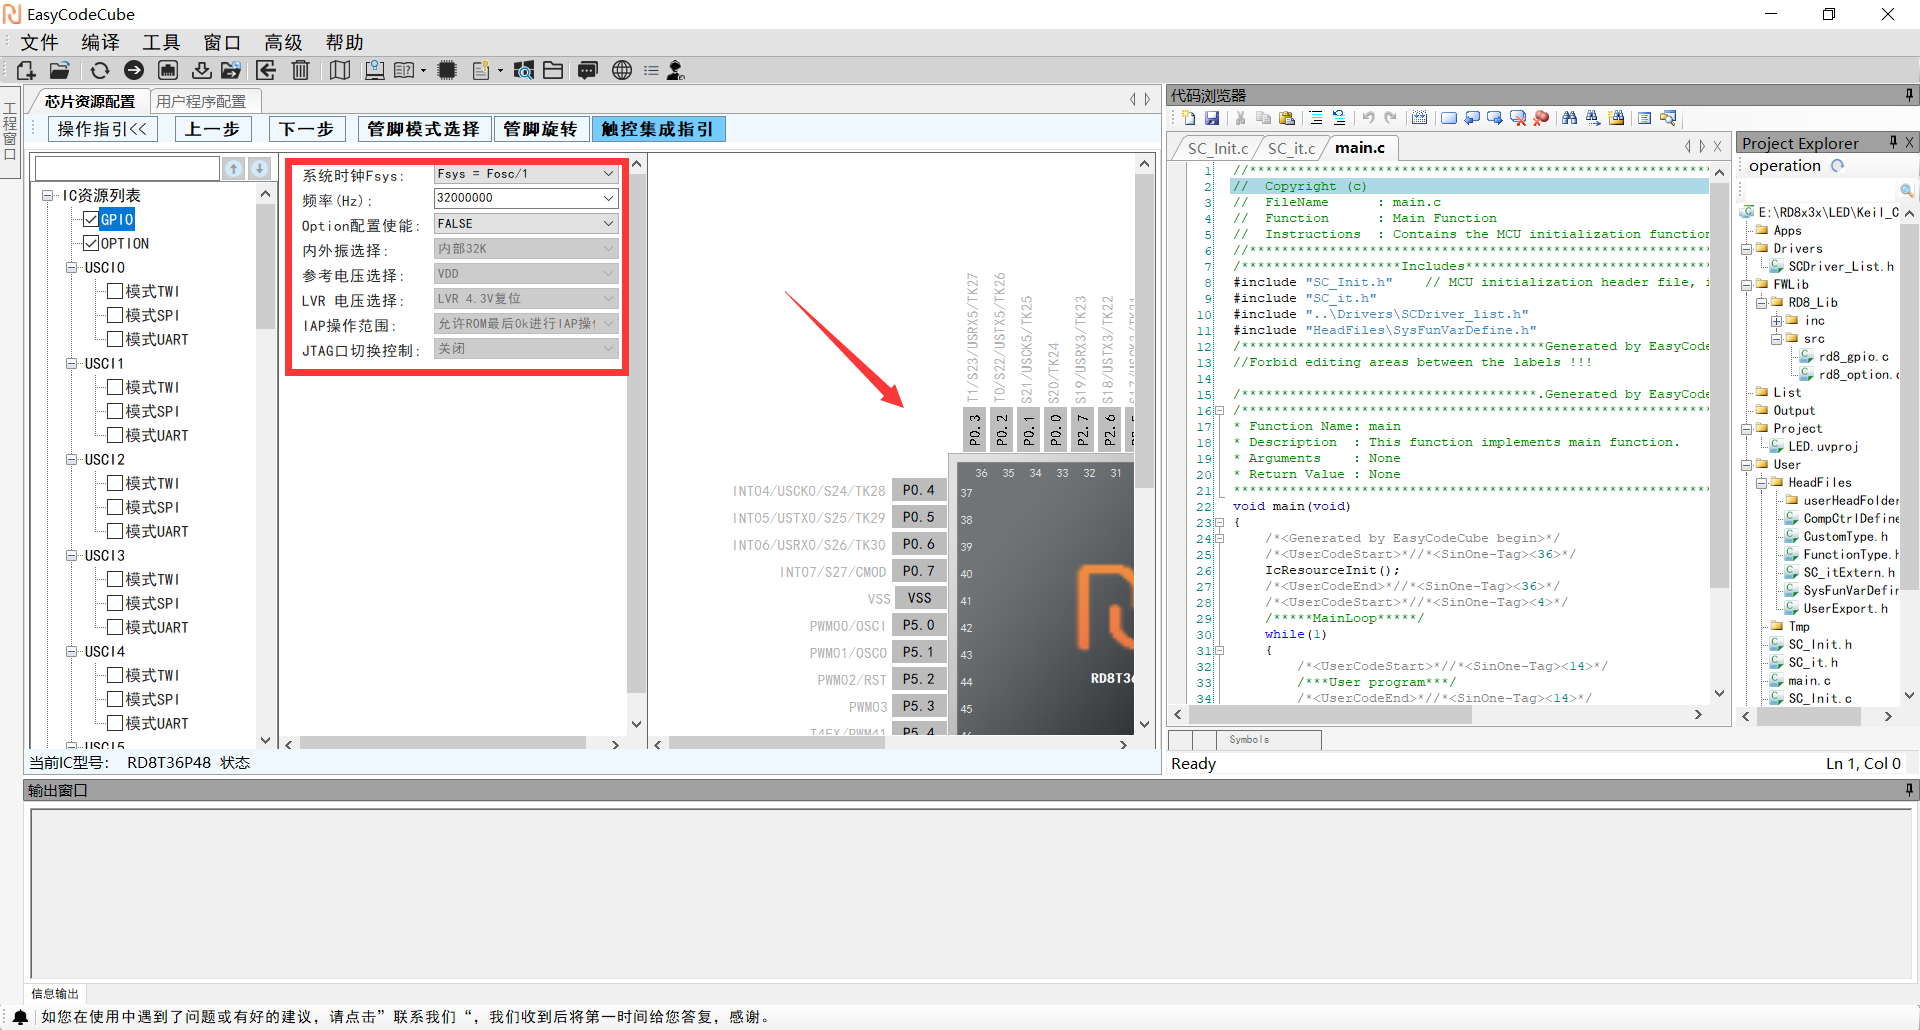Switch to the SC_Init.c editor tab
1920x1030 pixels.
[x=1217, y=148]
